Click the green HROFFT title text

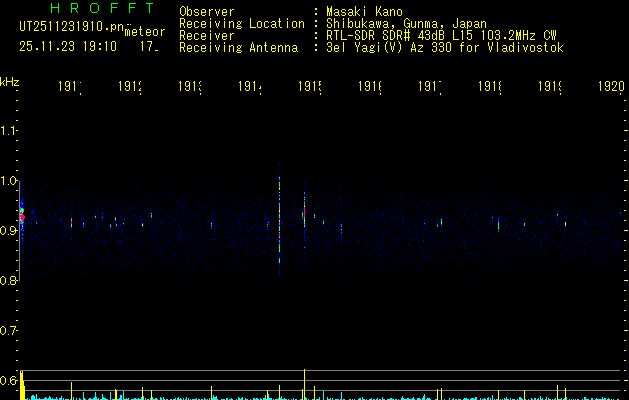pos(103,8)
